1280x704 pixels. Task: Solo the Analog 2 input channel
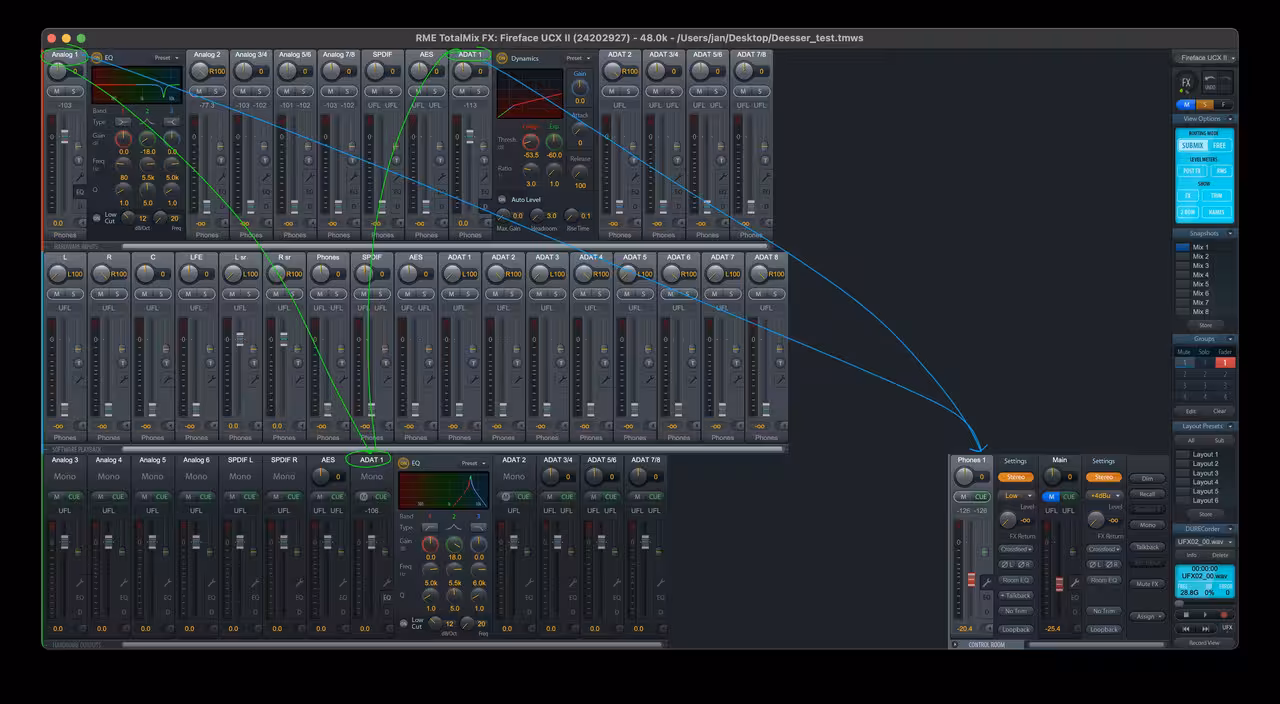(216, 92)
